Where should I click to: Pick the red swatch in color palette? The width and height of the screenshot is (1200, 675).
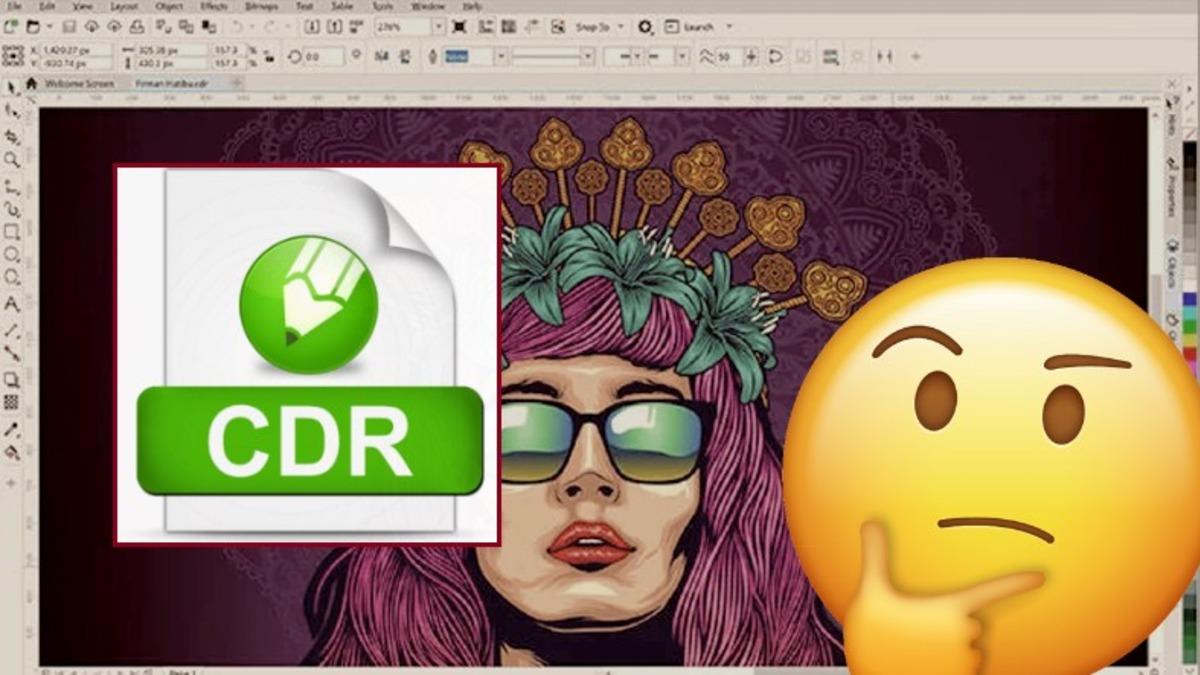1190,354
